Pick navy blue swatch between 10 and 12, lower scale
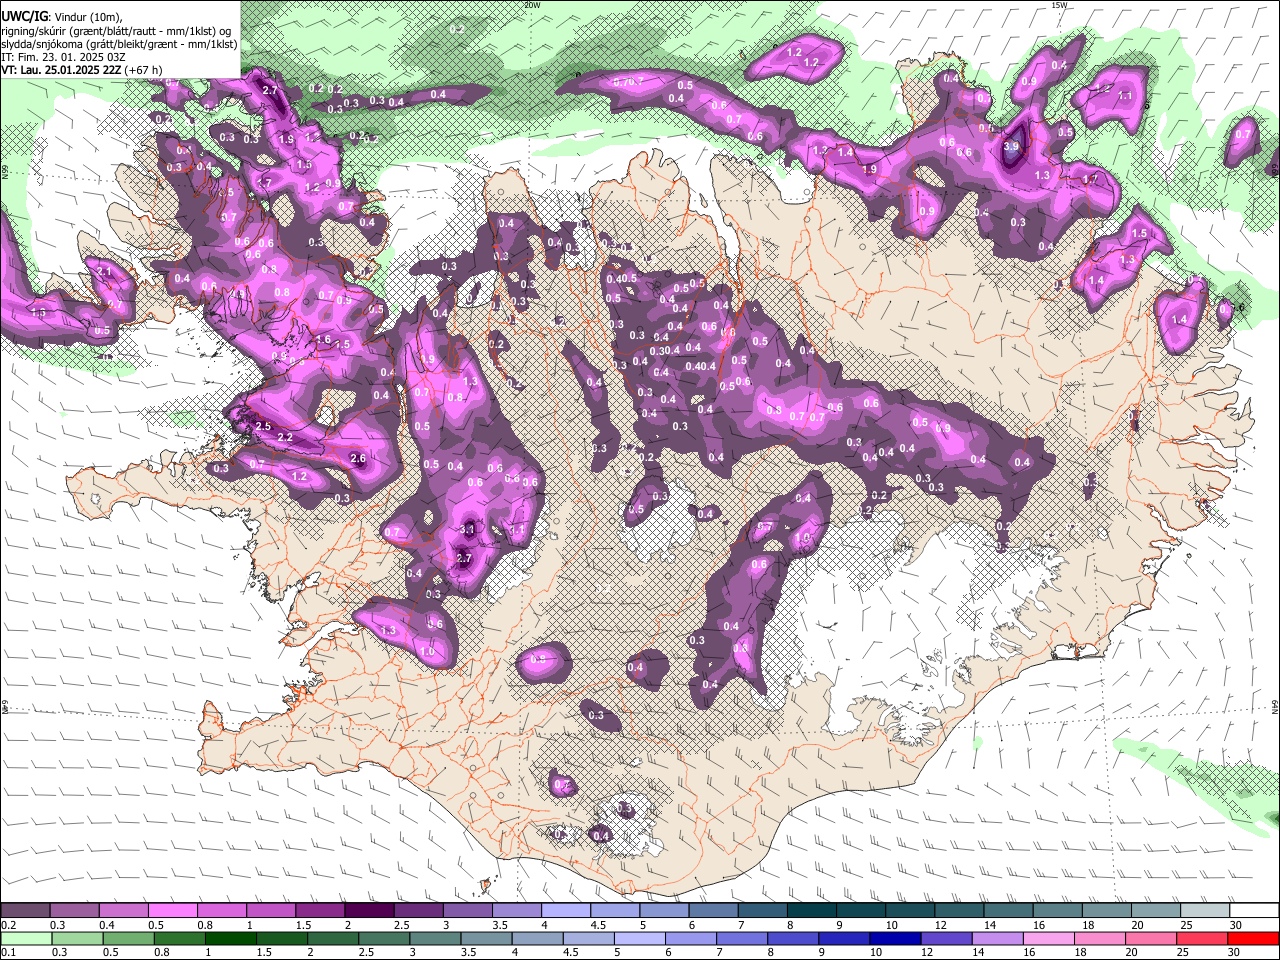The height and width of the screenshot is (960, 1280). [x=896, y=938]
